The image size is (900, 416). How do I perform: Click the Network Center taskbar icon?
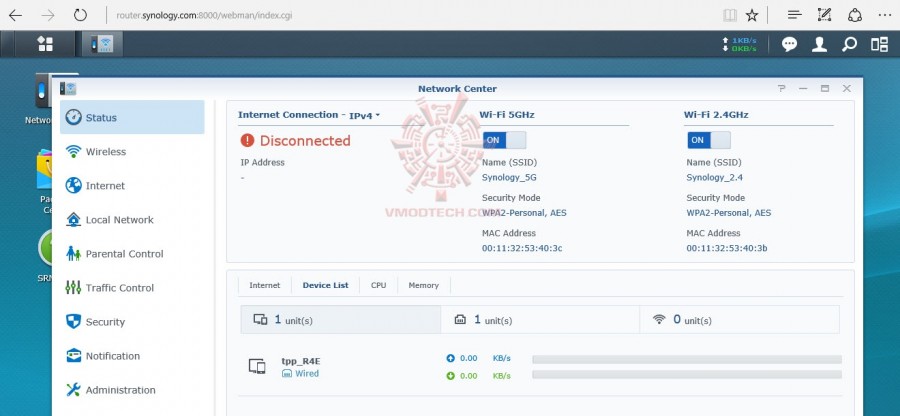coord(102,44)
